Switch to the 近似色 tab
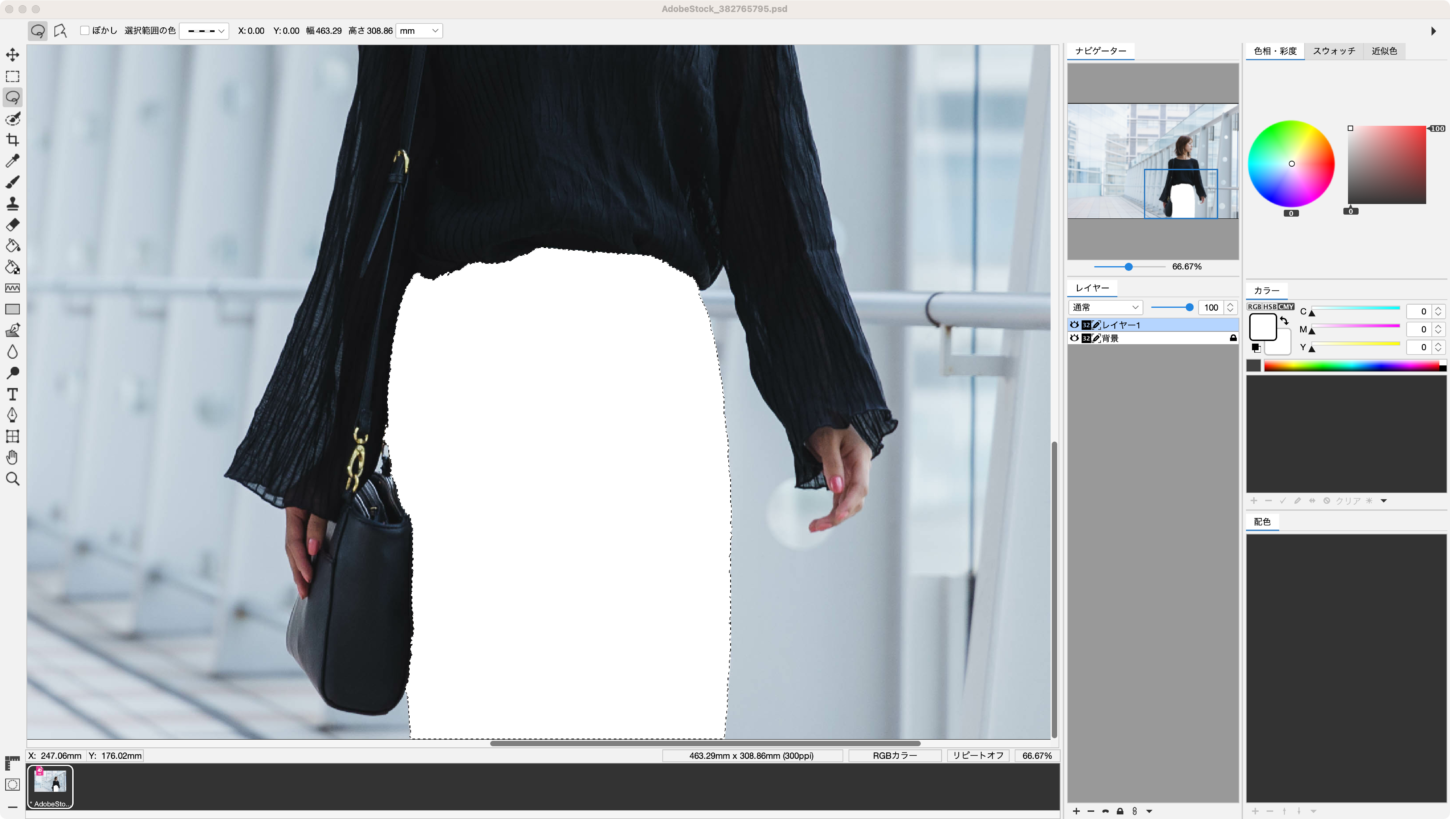 (1384, 51)
